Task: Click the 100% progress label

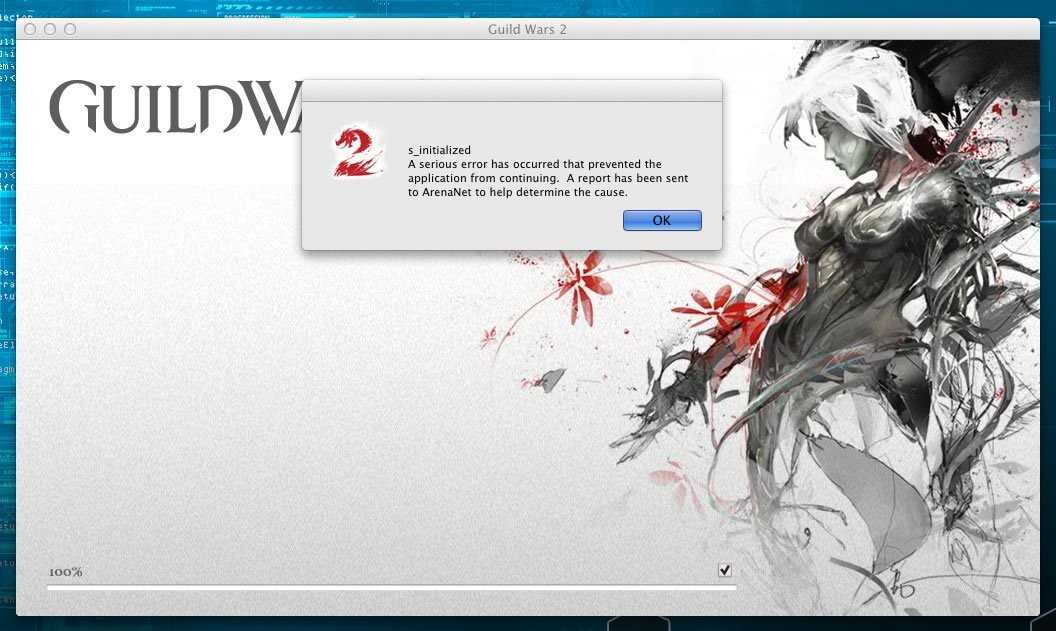Action: coord(66,572)
